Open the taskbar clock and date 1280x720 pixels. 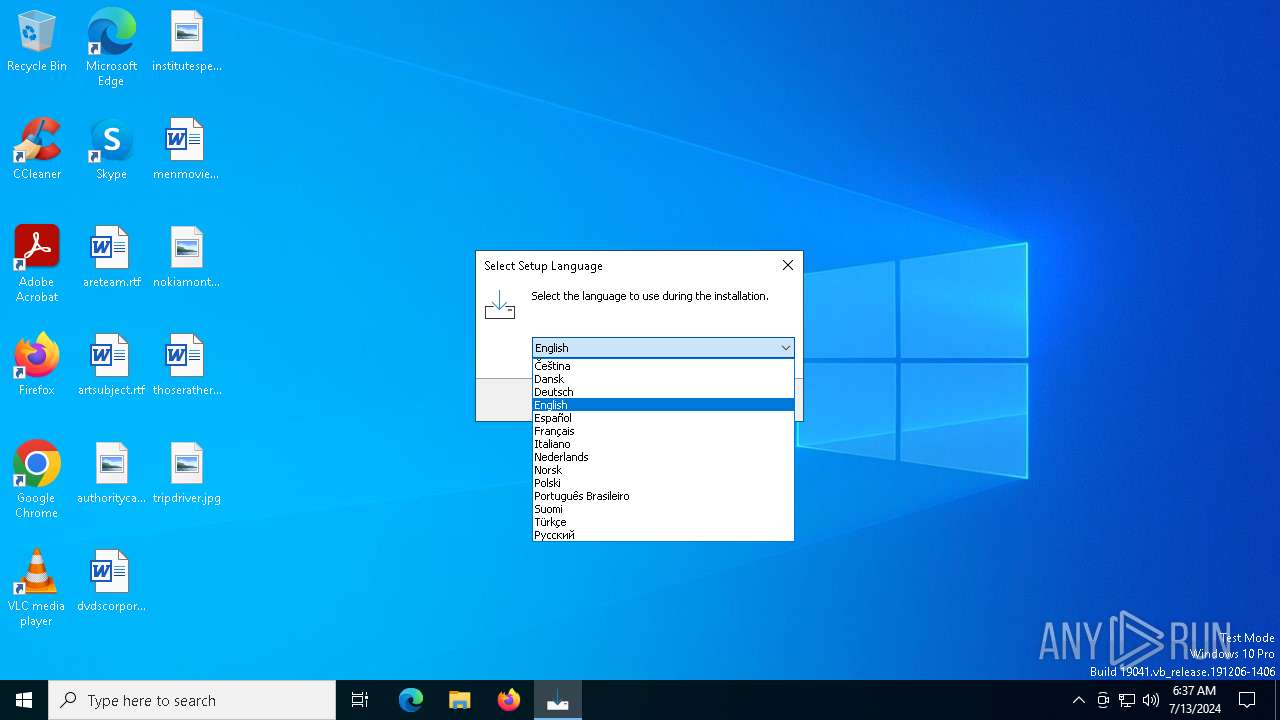tap(1194, 700)
